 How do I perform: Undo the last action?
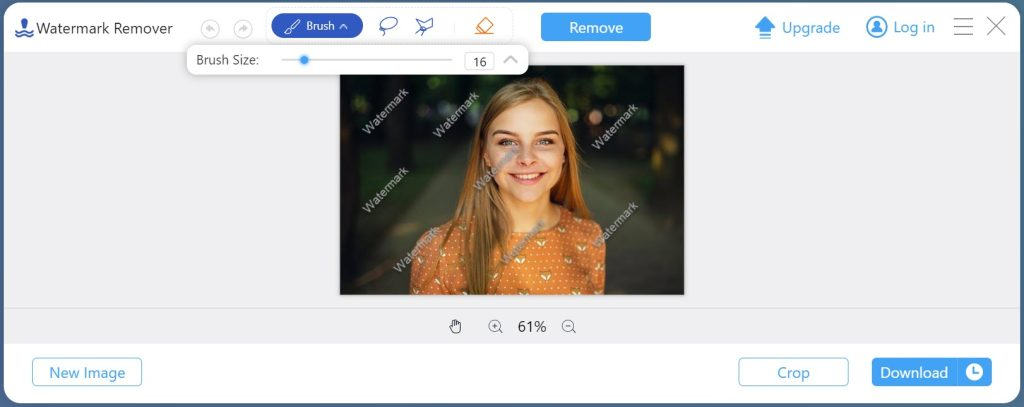(210, 28)
